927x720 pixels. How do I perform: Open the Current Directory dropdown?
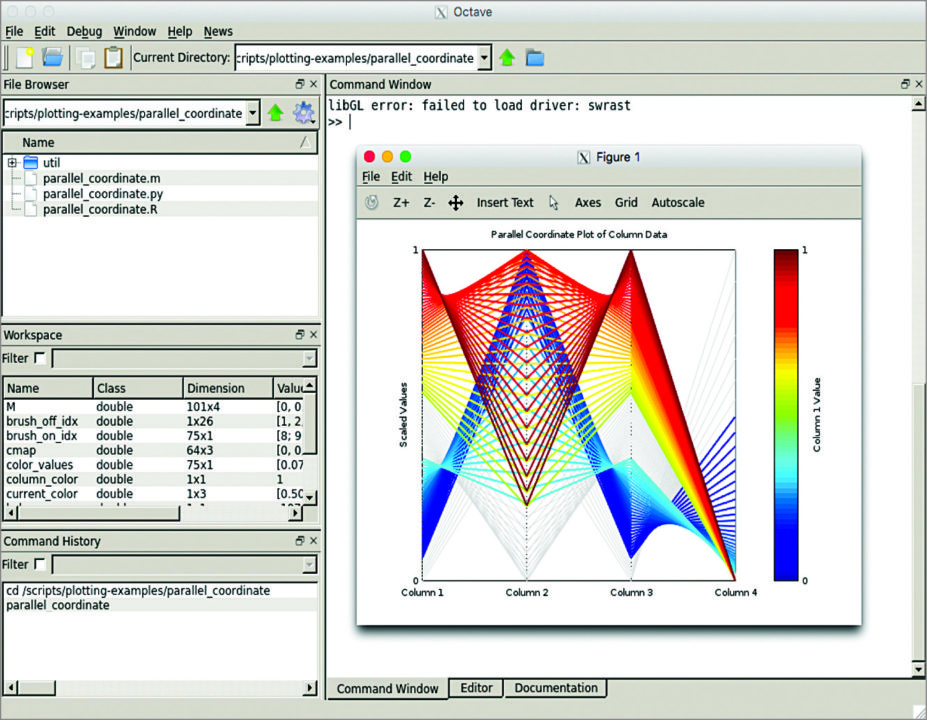click(484, 57)
